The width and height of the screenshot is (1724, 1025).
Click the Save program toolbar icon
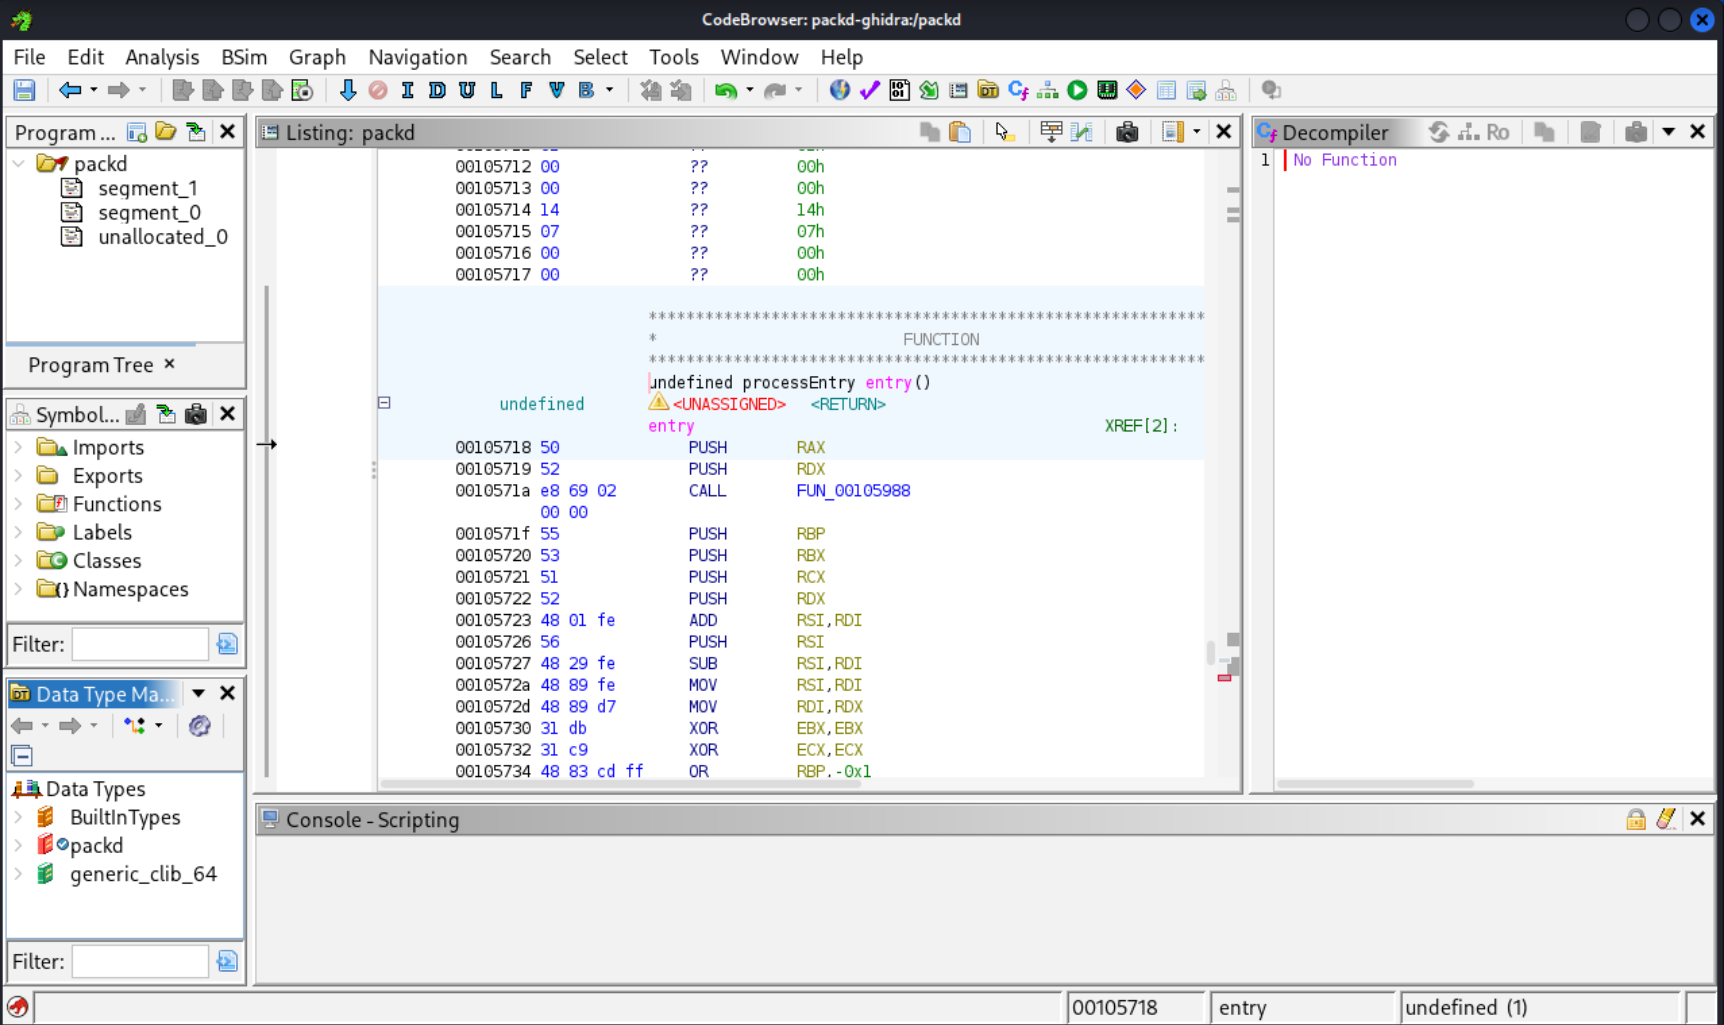(24, 91)
